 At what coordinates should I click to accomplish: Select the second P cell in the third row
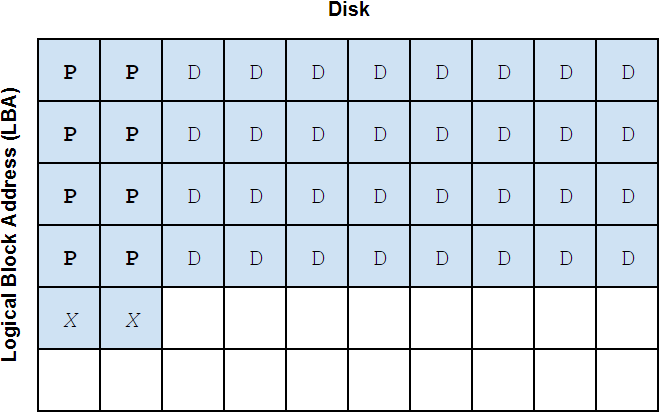pos(131,195)
